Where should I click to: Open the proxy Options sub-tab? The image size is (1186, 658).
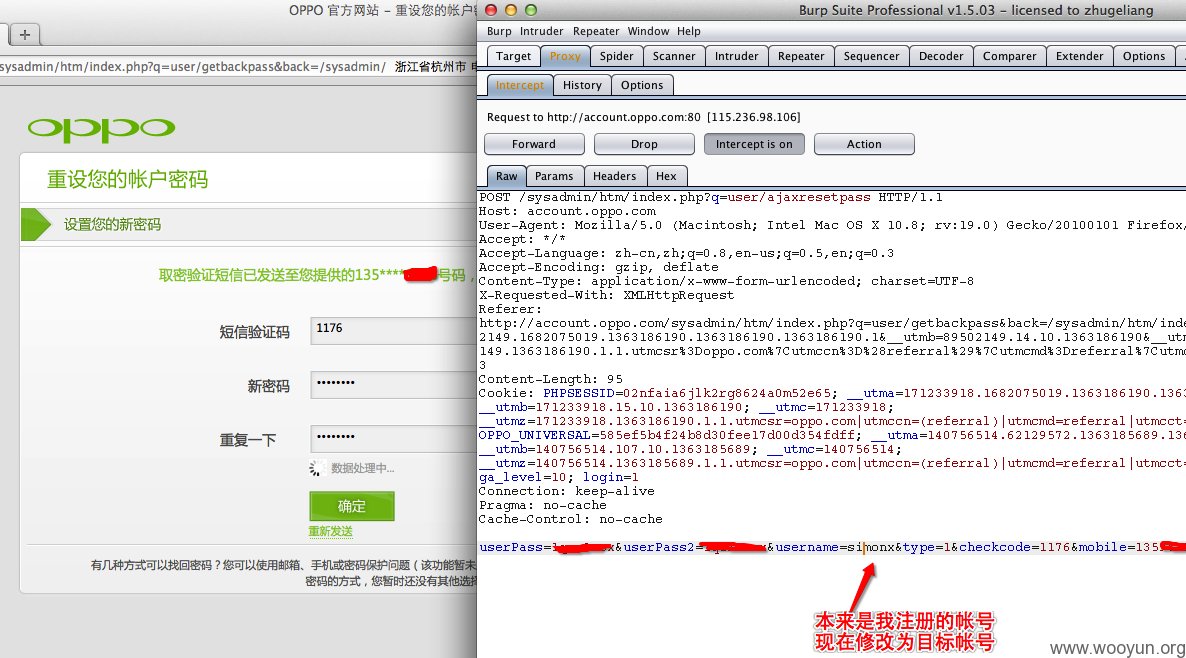[x=641, y=85]
